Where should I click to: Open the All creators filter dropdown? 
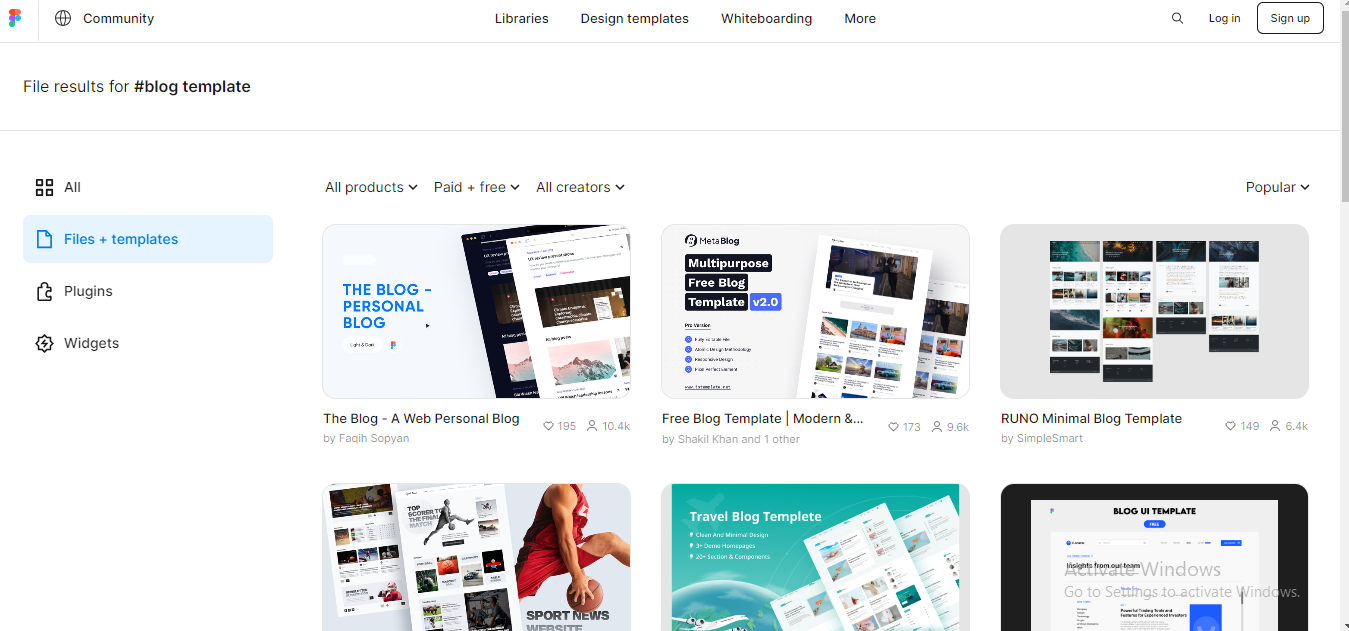(x=580, y=187)
